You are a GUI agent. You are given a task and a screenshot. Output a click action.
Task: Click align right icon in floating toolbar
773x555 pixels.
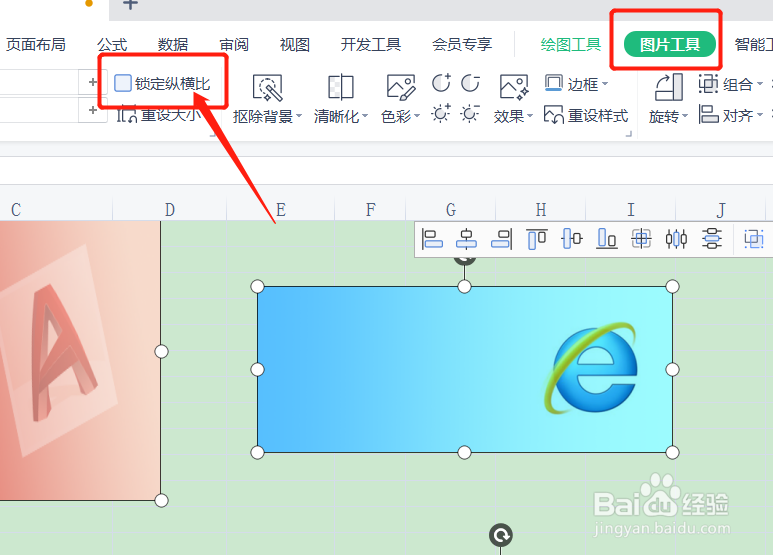click(x=502, y=240)
